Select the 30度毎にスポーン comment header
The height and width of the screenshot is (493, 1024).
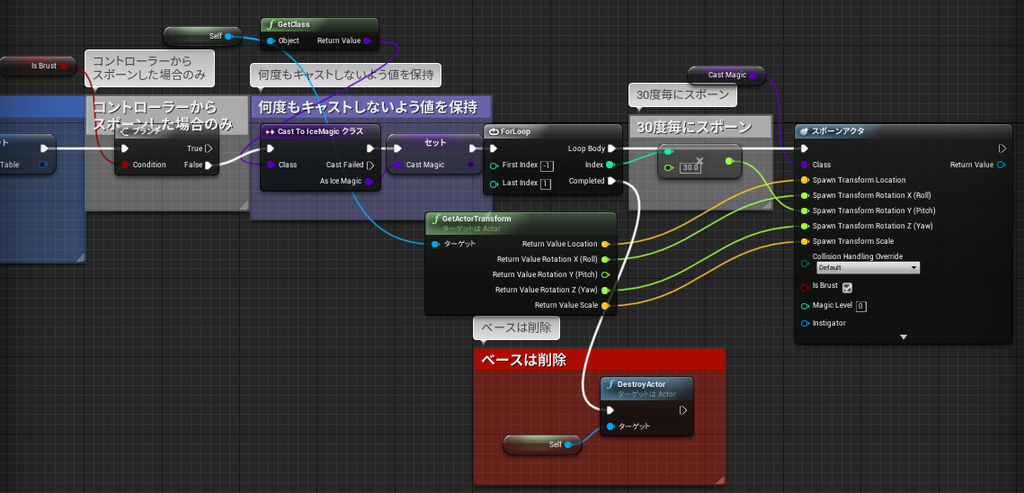(699, 127)
